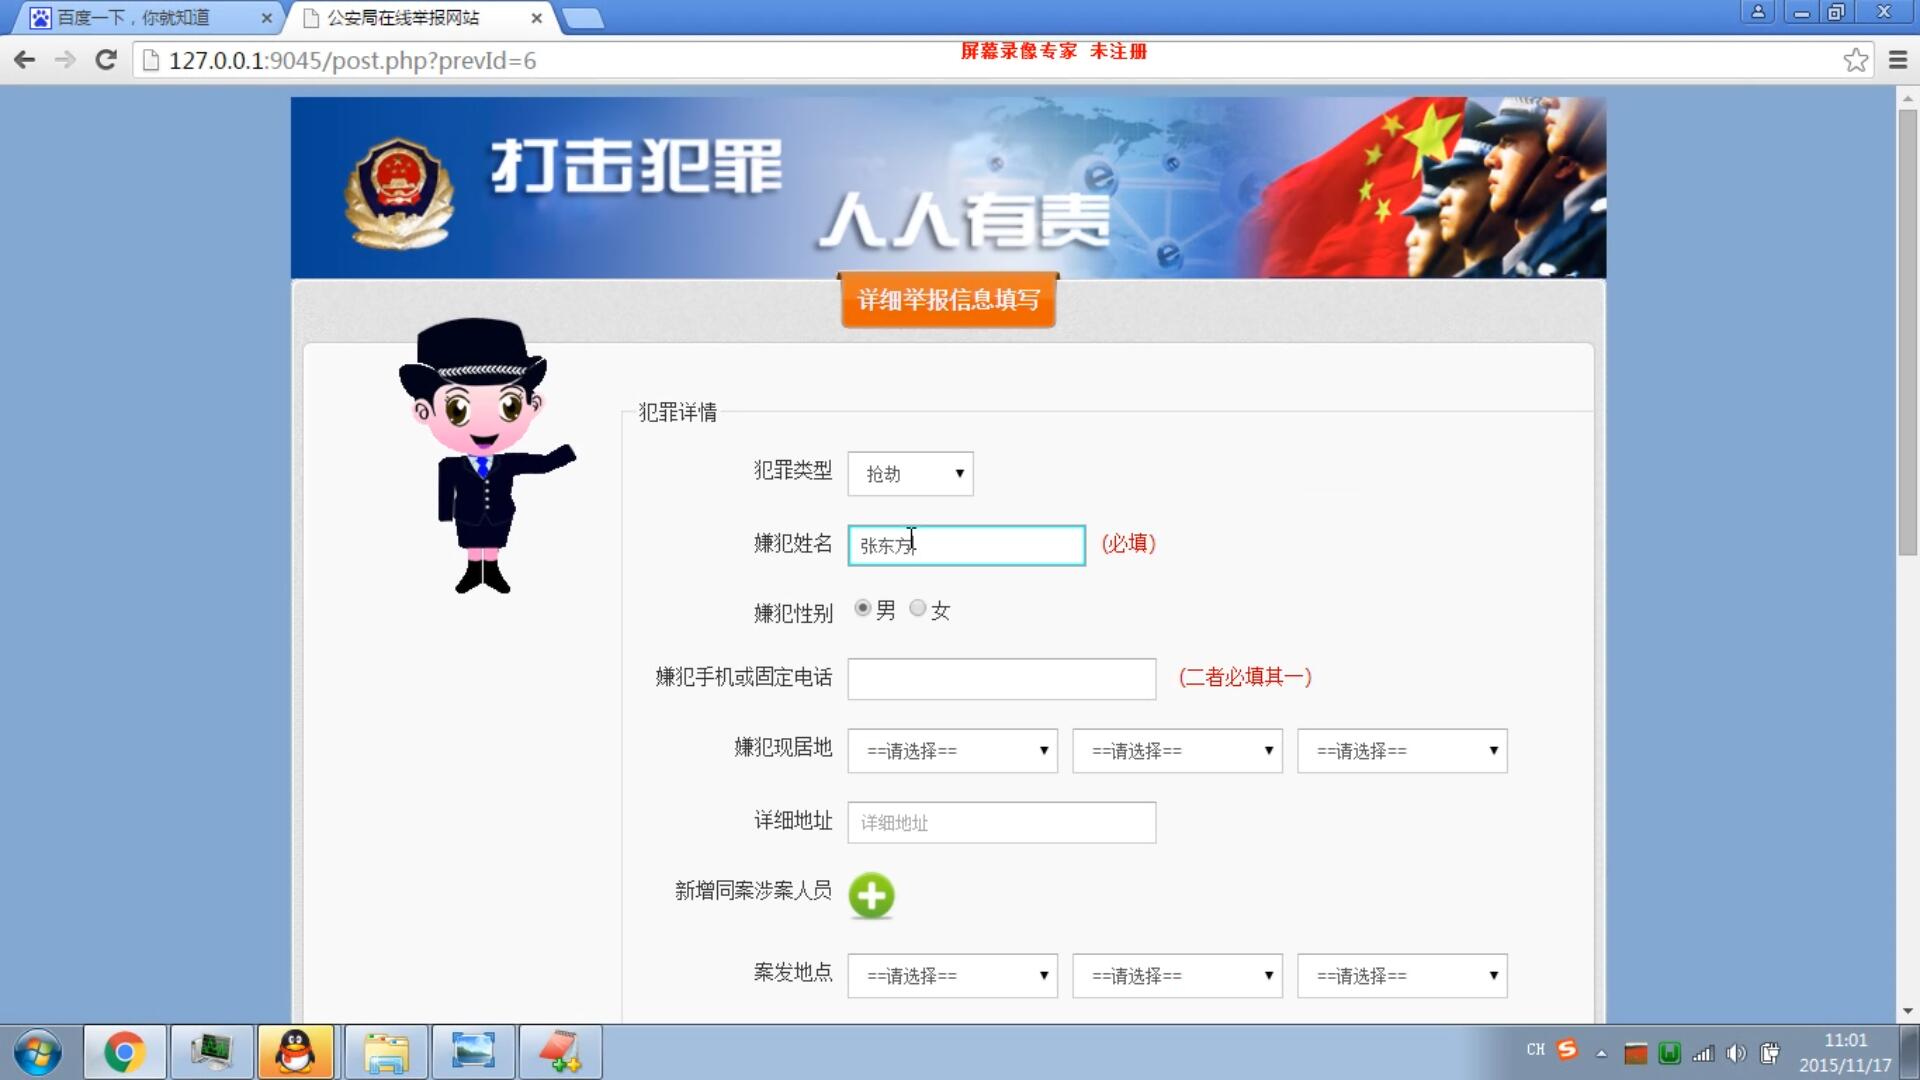Open monitor program icon on taskbar
The height and width of the screenshot is (1080, 1920).
point(212,1052)
